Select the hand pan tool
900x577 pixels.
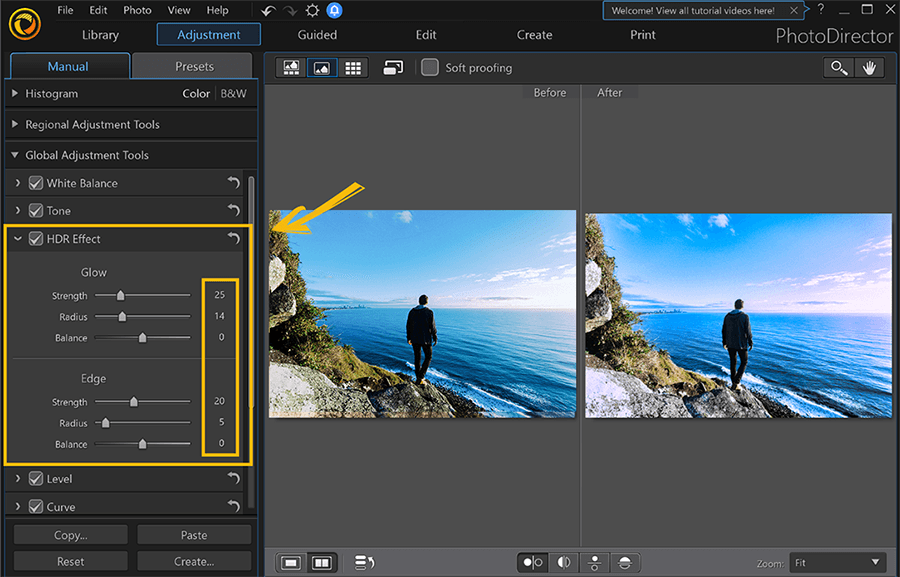868,67
